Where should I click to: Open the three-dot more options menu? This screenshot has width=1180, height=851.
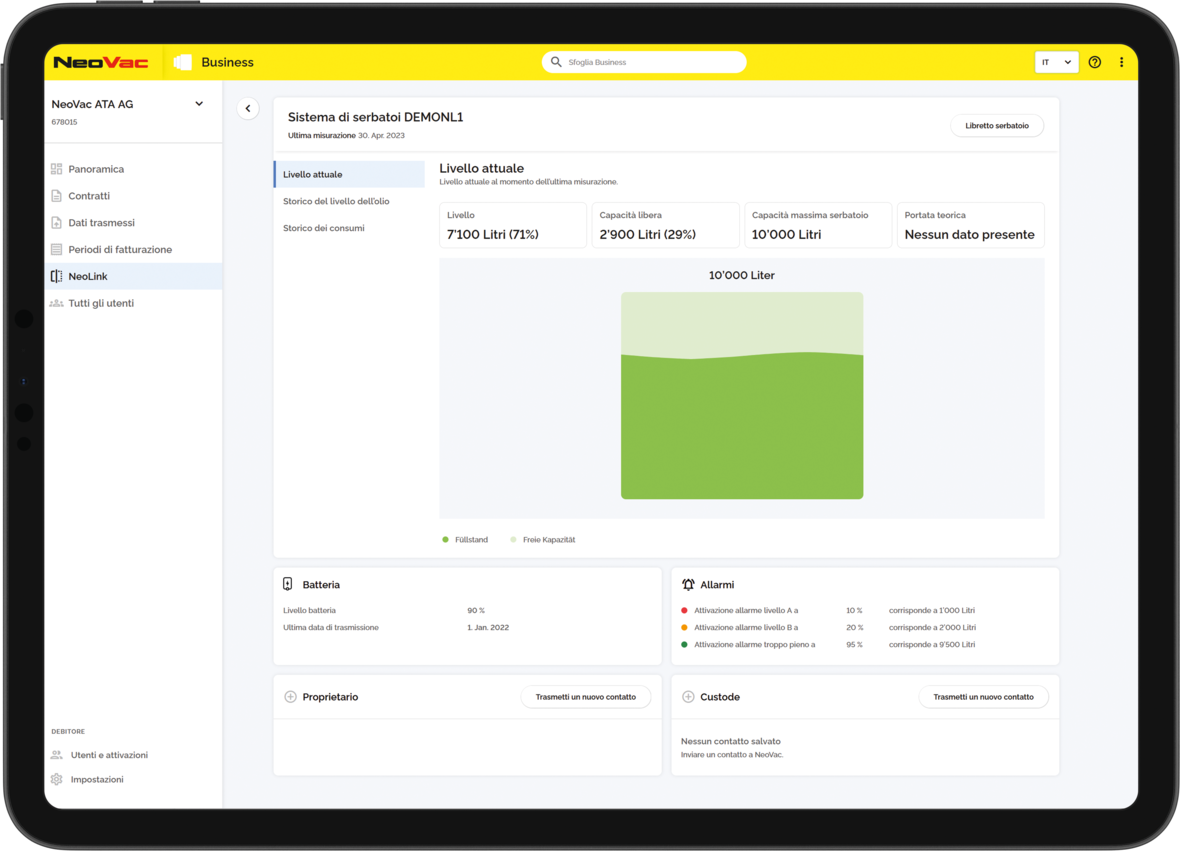point(1121,62)
